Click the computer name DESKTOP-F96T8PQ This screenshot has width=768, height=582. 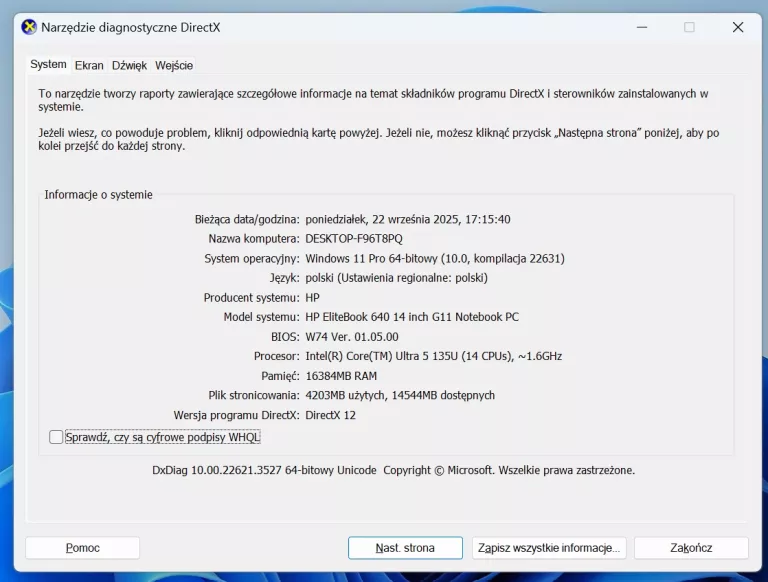tap(354, 239)
